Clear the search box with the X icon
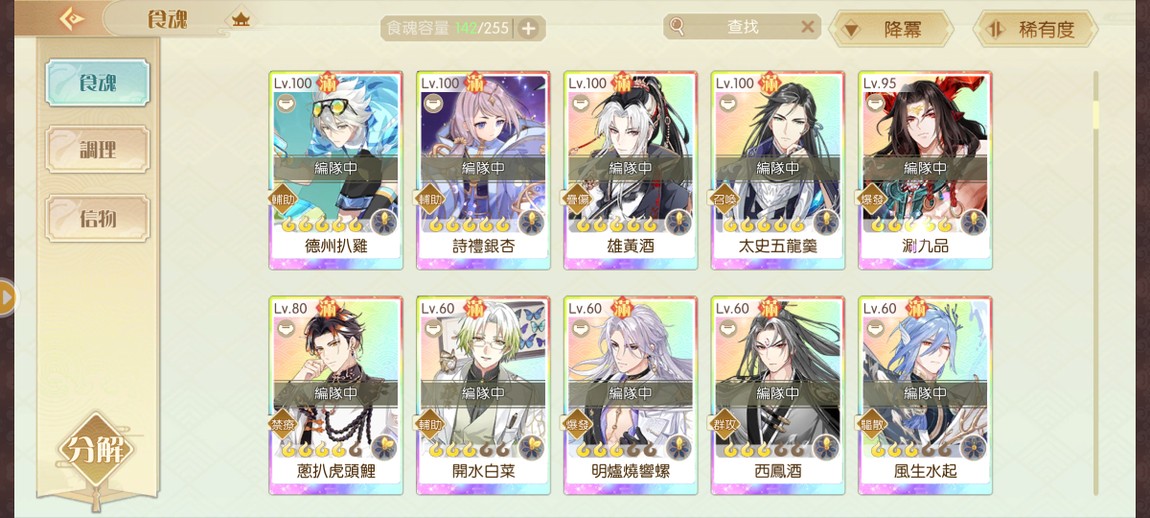Image resolution: width=1150 pixels, height=518 pixels. (807, 27)
